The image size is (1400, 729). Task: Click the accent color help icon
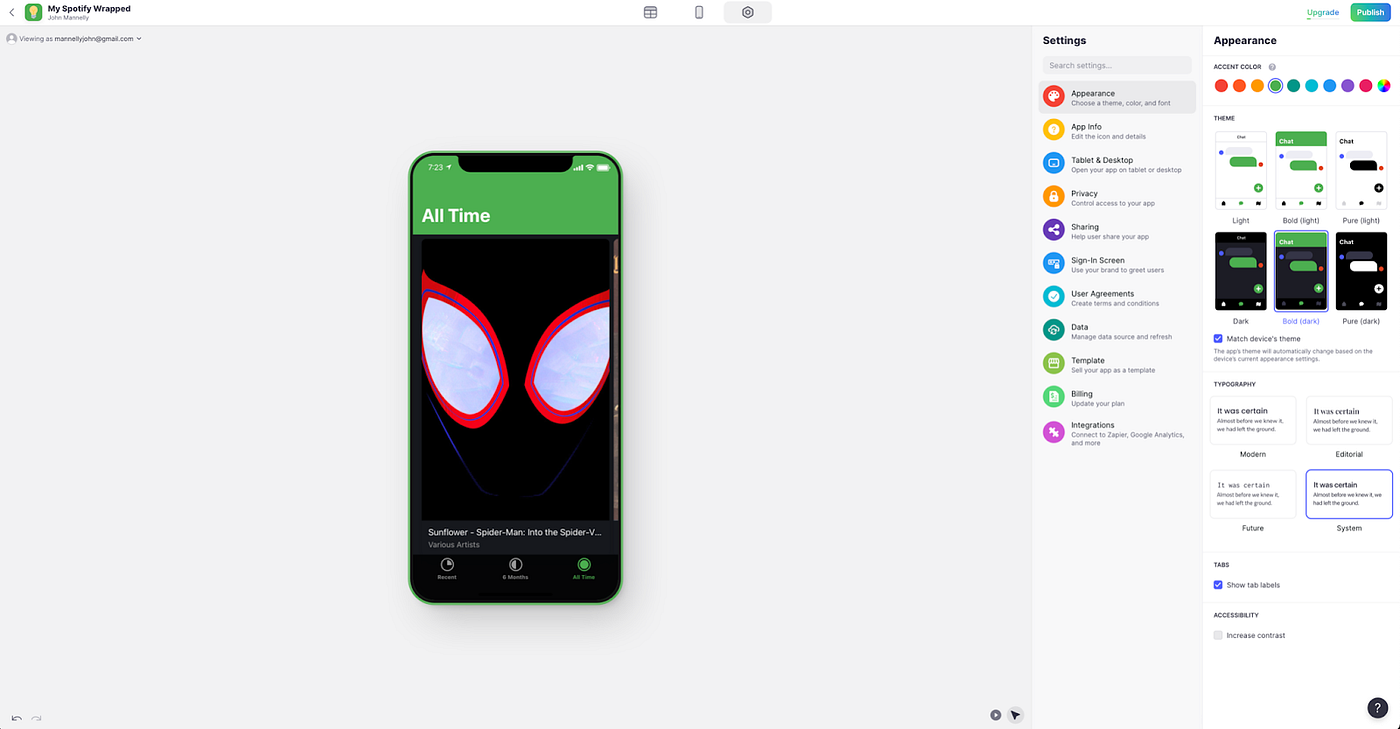click(1272, 67)
